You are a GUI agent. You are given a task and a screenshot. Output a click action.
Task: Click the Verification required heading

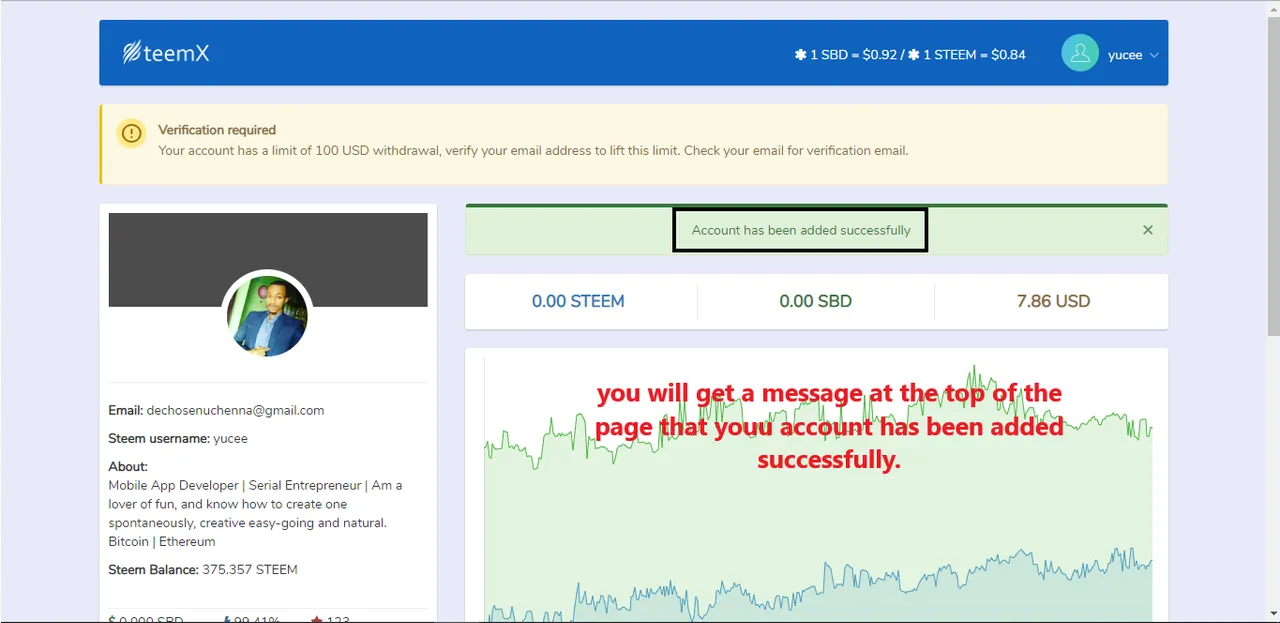[217, 130]
